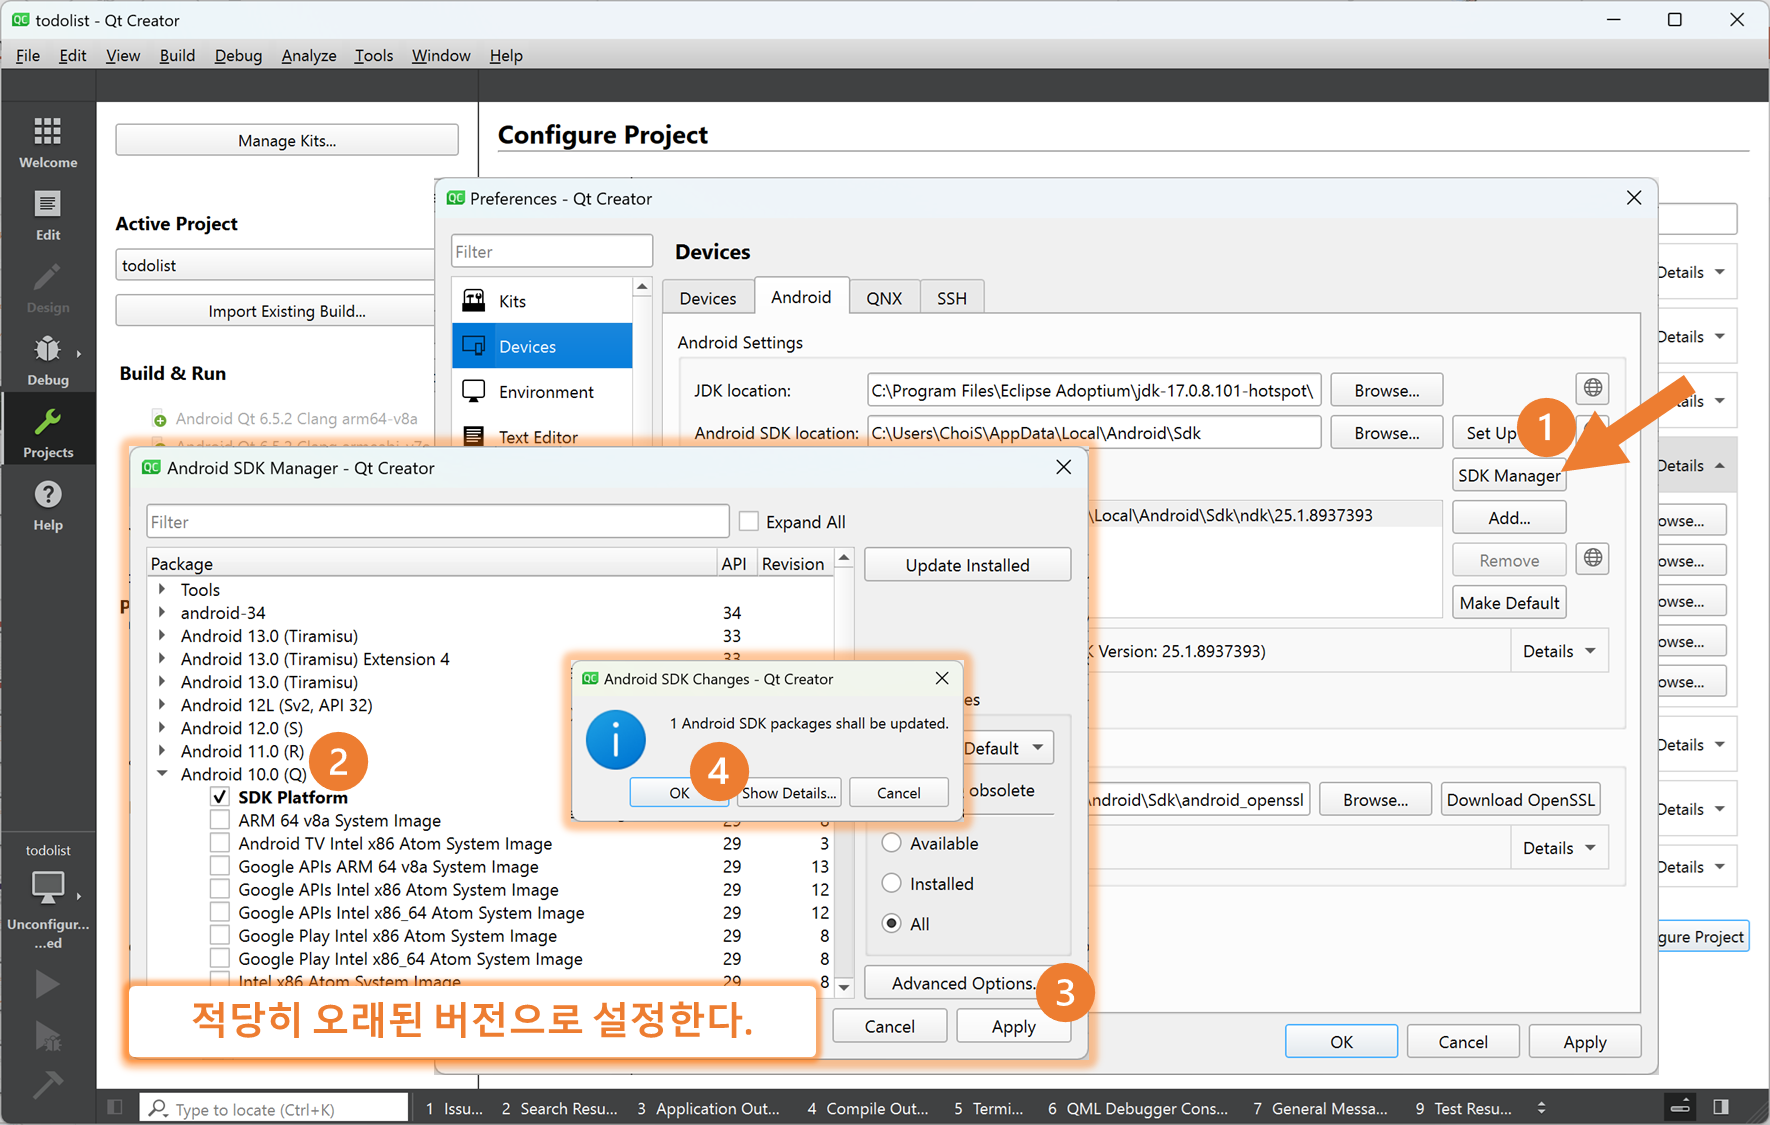Check Google APIs ARM 64 v8a System Image

point(220,866)
